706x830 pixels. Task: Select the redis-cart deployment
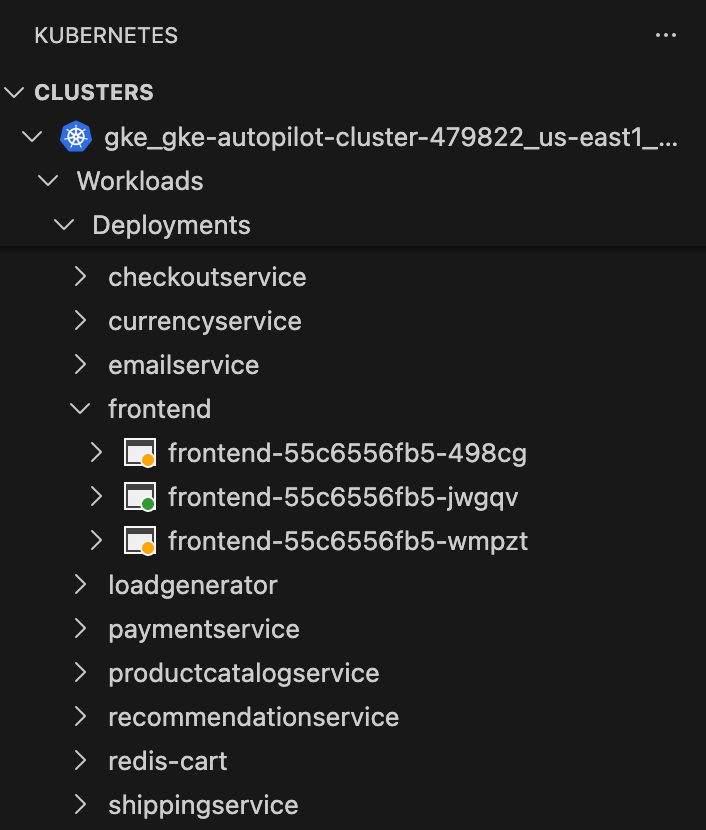(167, 761)
